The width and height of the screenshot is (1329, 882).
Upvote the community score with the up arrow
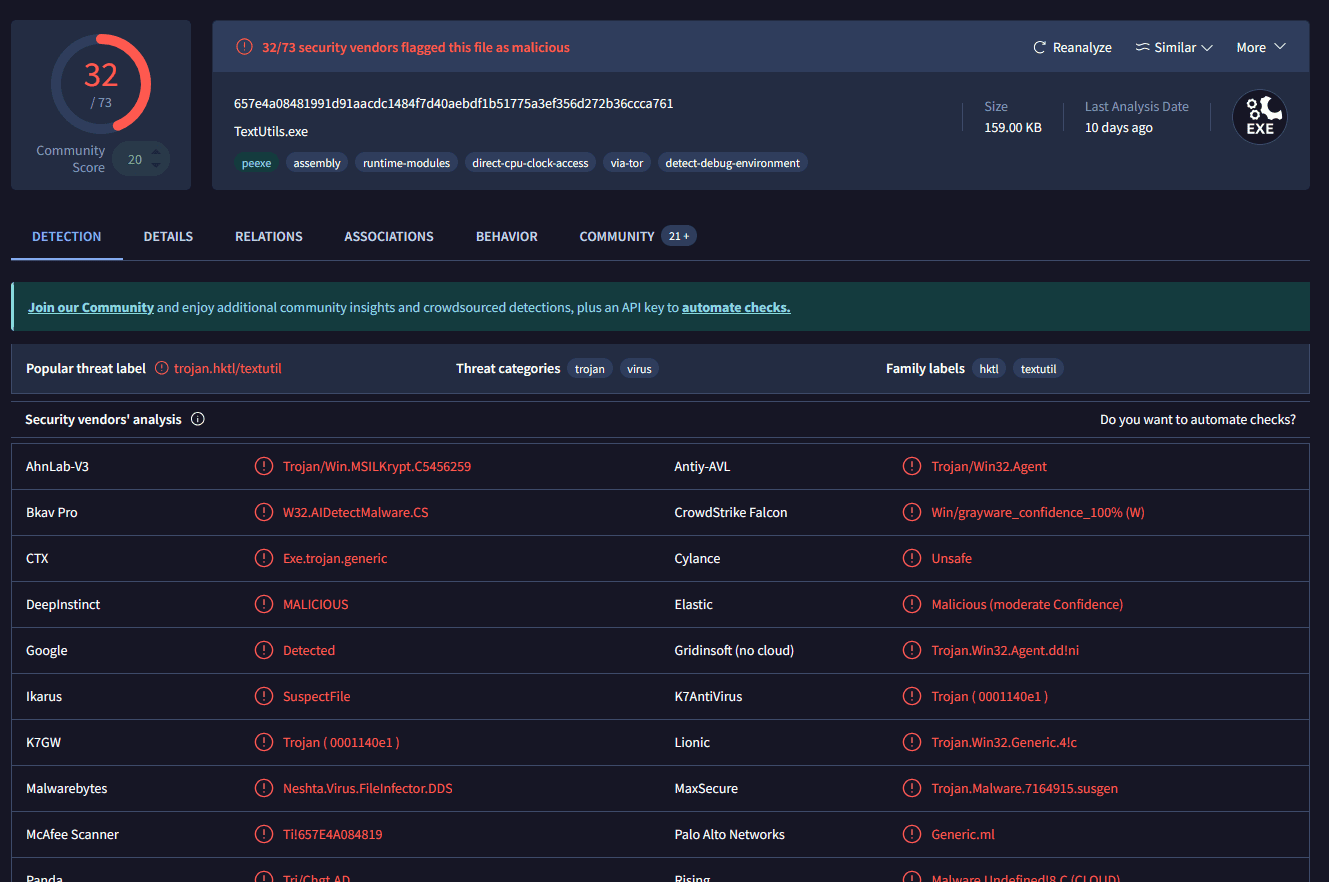tap(156, 150)
